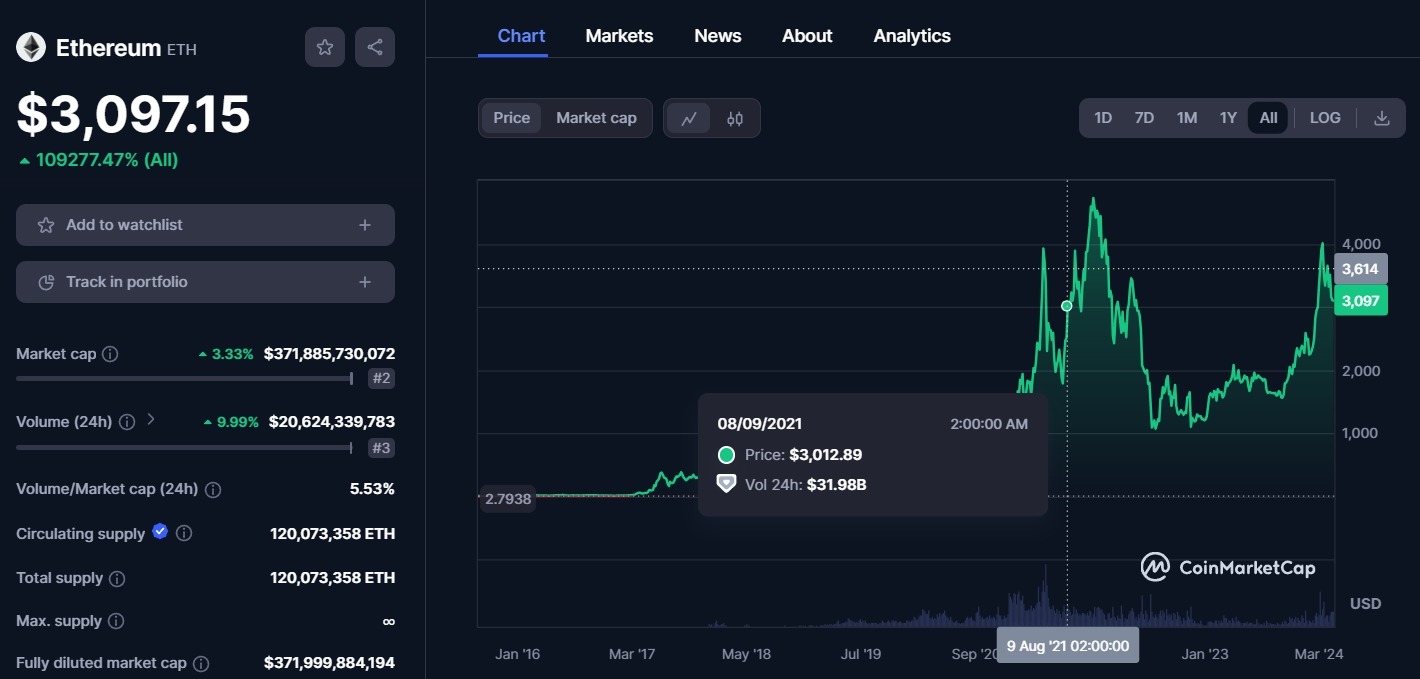The image size is (1420, 679).
Task: Click the 3.33% market cap change
Action: pos(226,354)
